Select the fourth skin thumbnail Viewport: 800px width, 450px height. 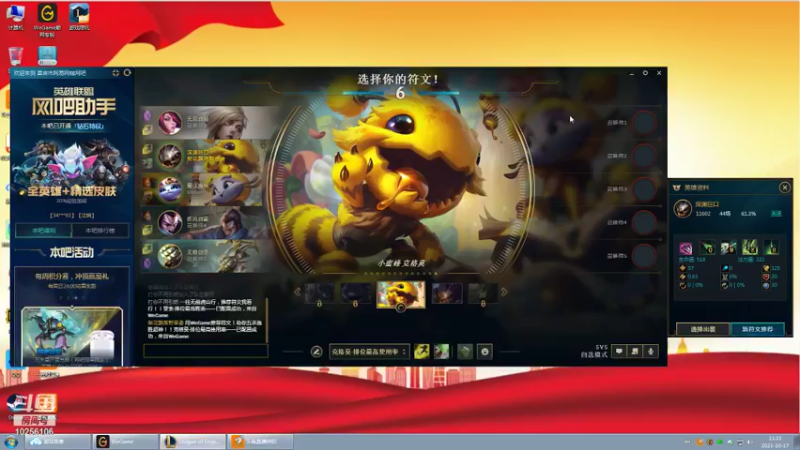447,294
